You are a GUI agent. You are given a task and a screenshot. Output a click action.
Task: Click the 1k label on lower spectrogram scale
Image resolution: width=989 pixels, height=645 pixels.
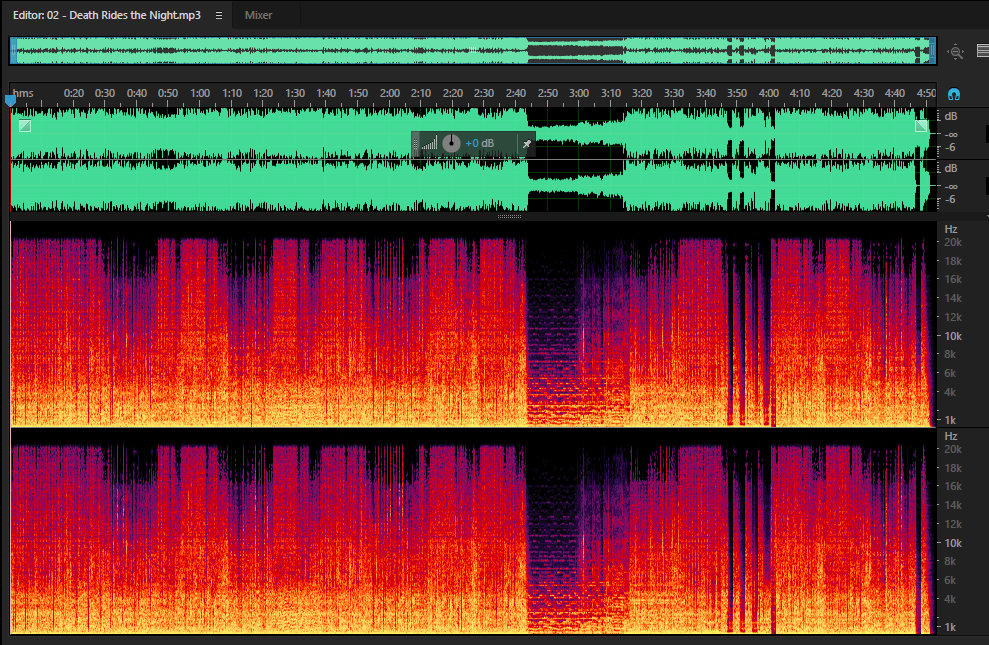[950, 627]
